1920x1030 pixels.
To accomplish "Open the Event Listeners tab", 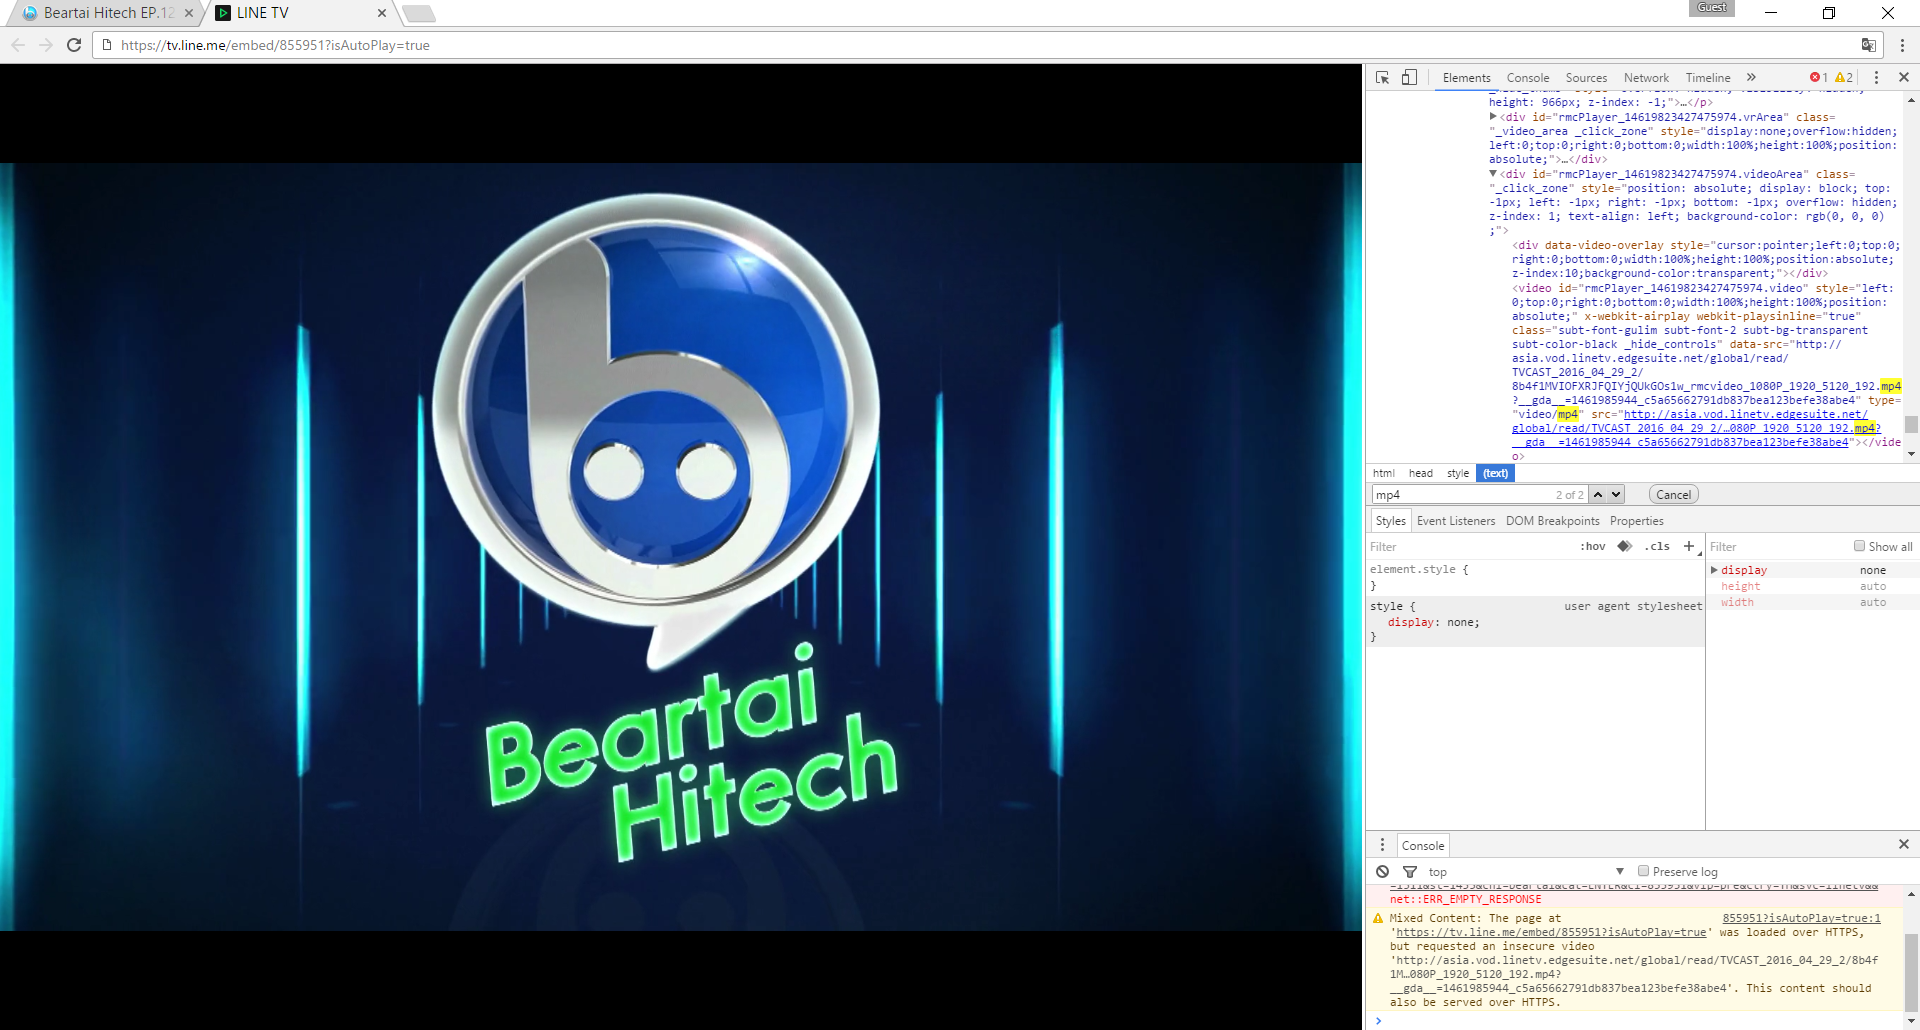I will pyautogui.click(x=1455, y=521).
